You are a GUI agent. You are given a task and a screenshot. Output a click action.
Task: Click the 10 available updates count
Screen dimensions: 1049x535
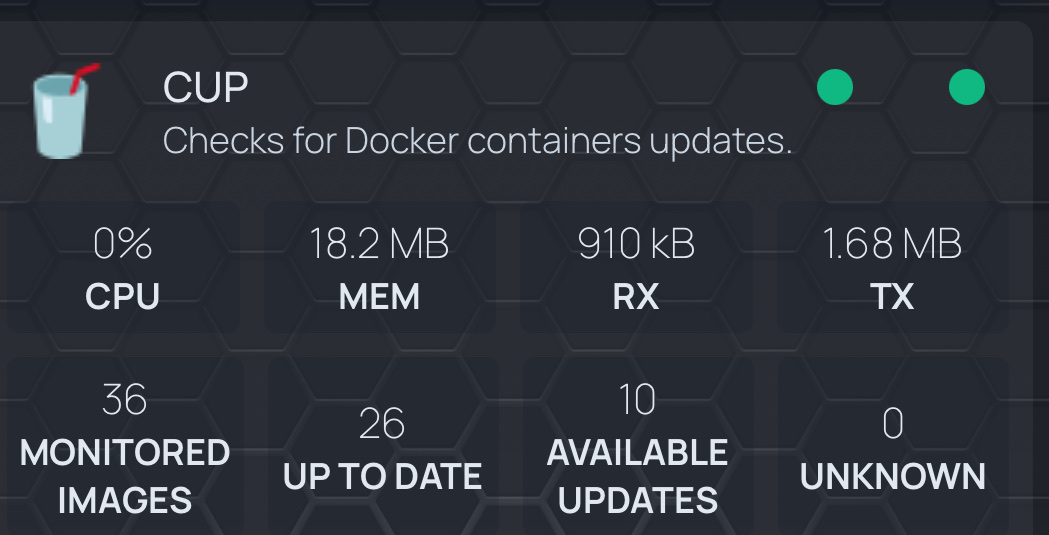638,400
